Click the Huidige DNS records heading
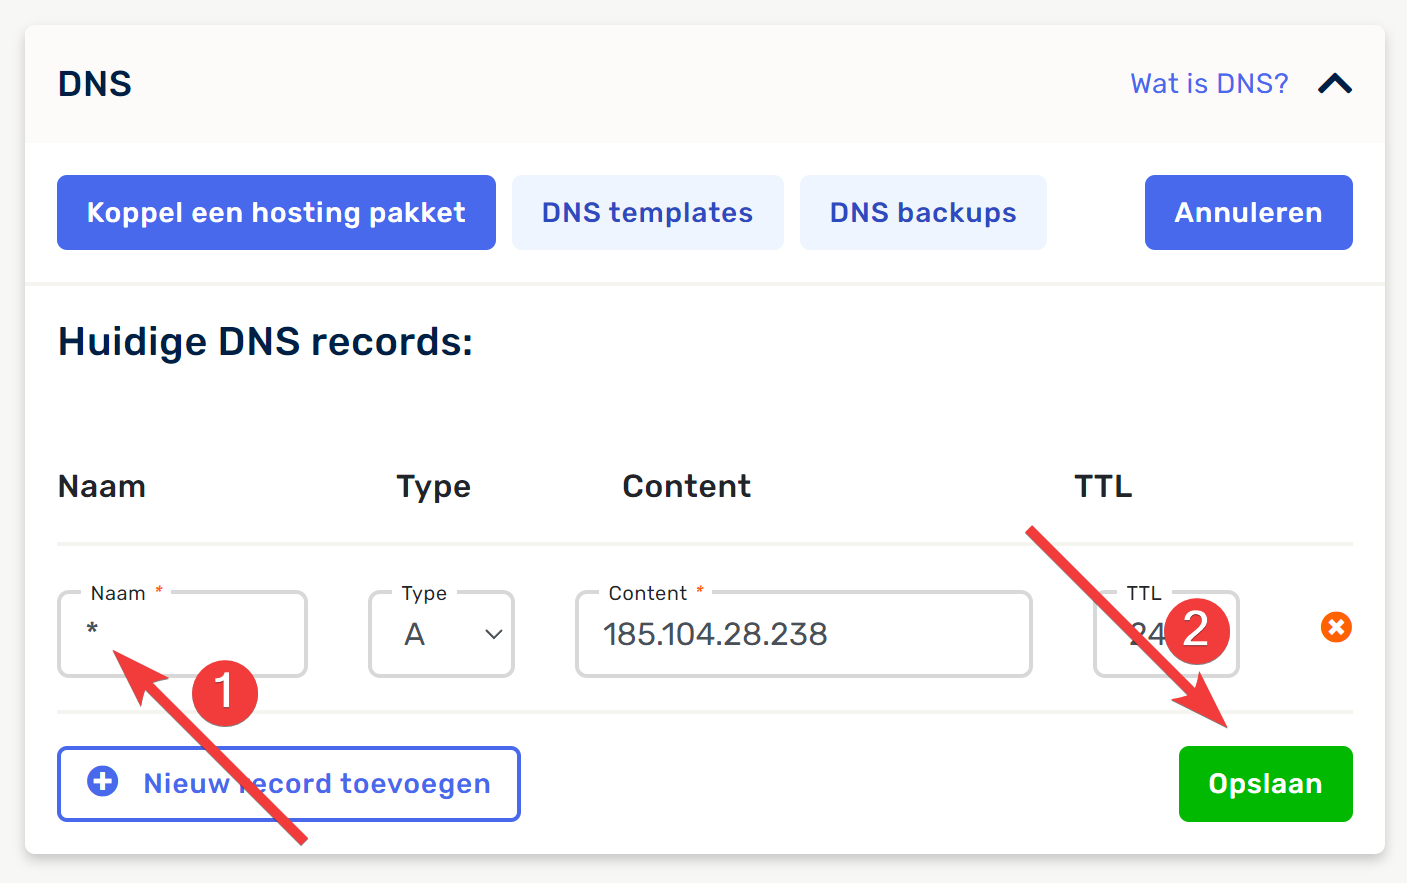1407x883 pixels. click(x=265, y=342)
